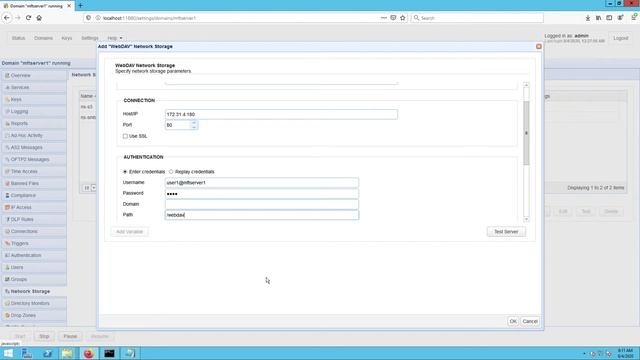
Task: Focus the empty Domain input field
Action: click(262, 204)
